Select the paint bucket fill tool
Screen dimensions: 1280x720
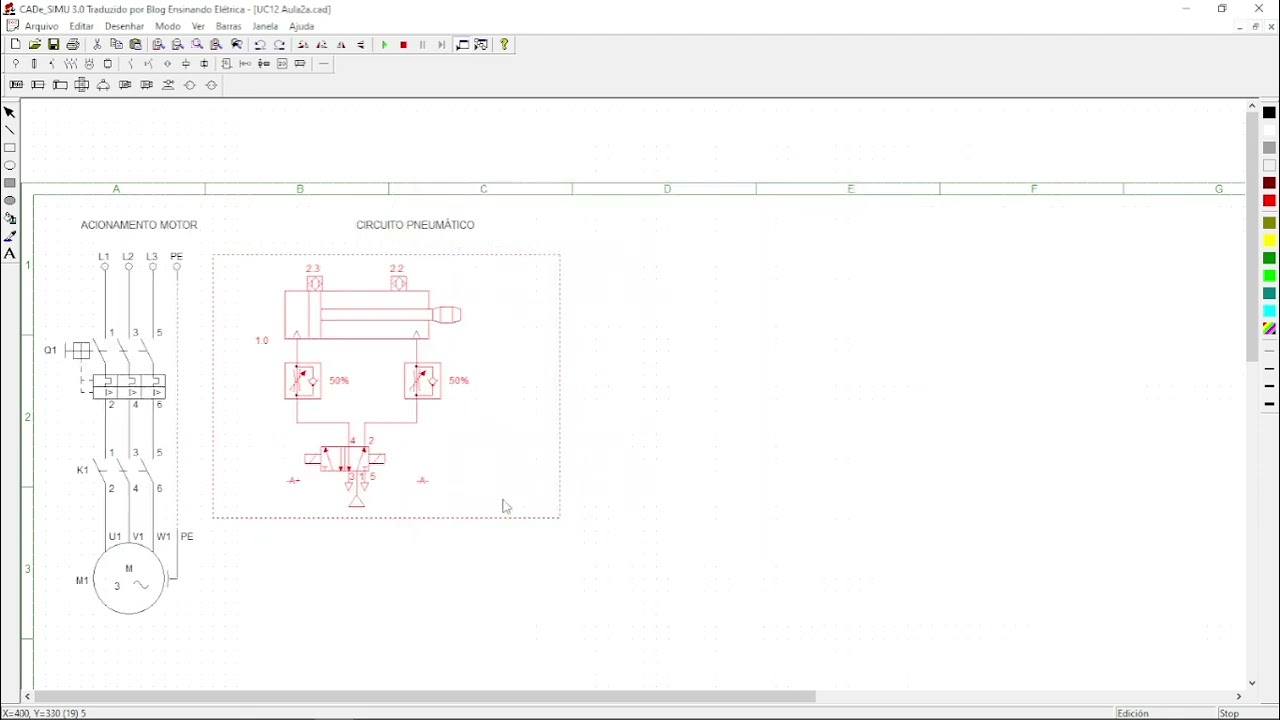pos(10,218)
